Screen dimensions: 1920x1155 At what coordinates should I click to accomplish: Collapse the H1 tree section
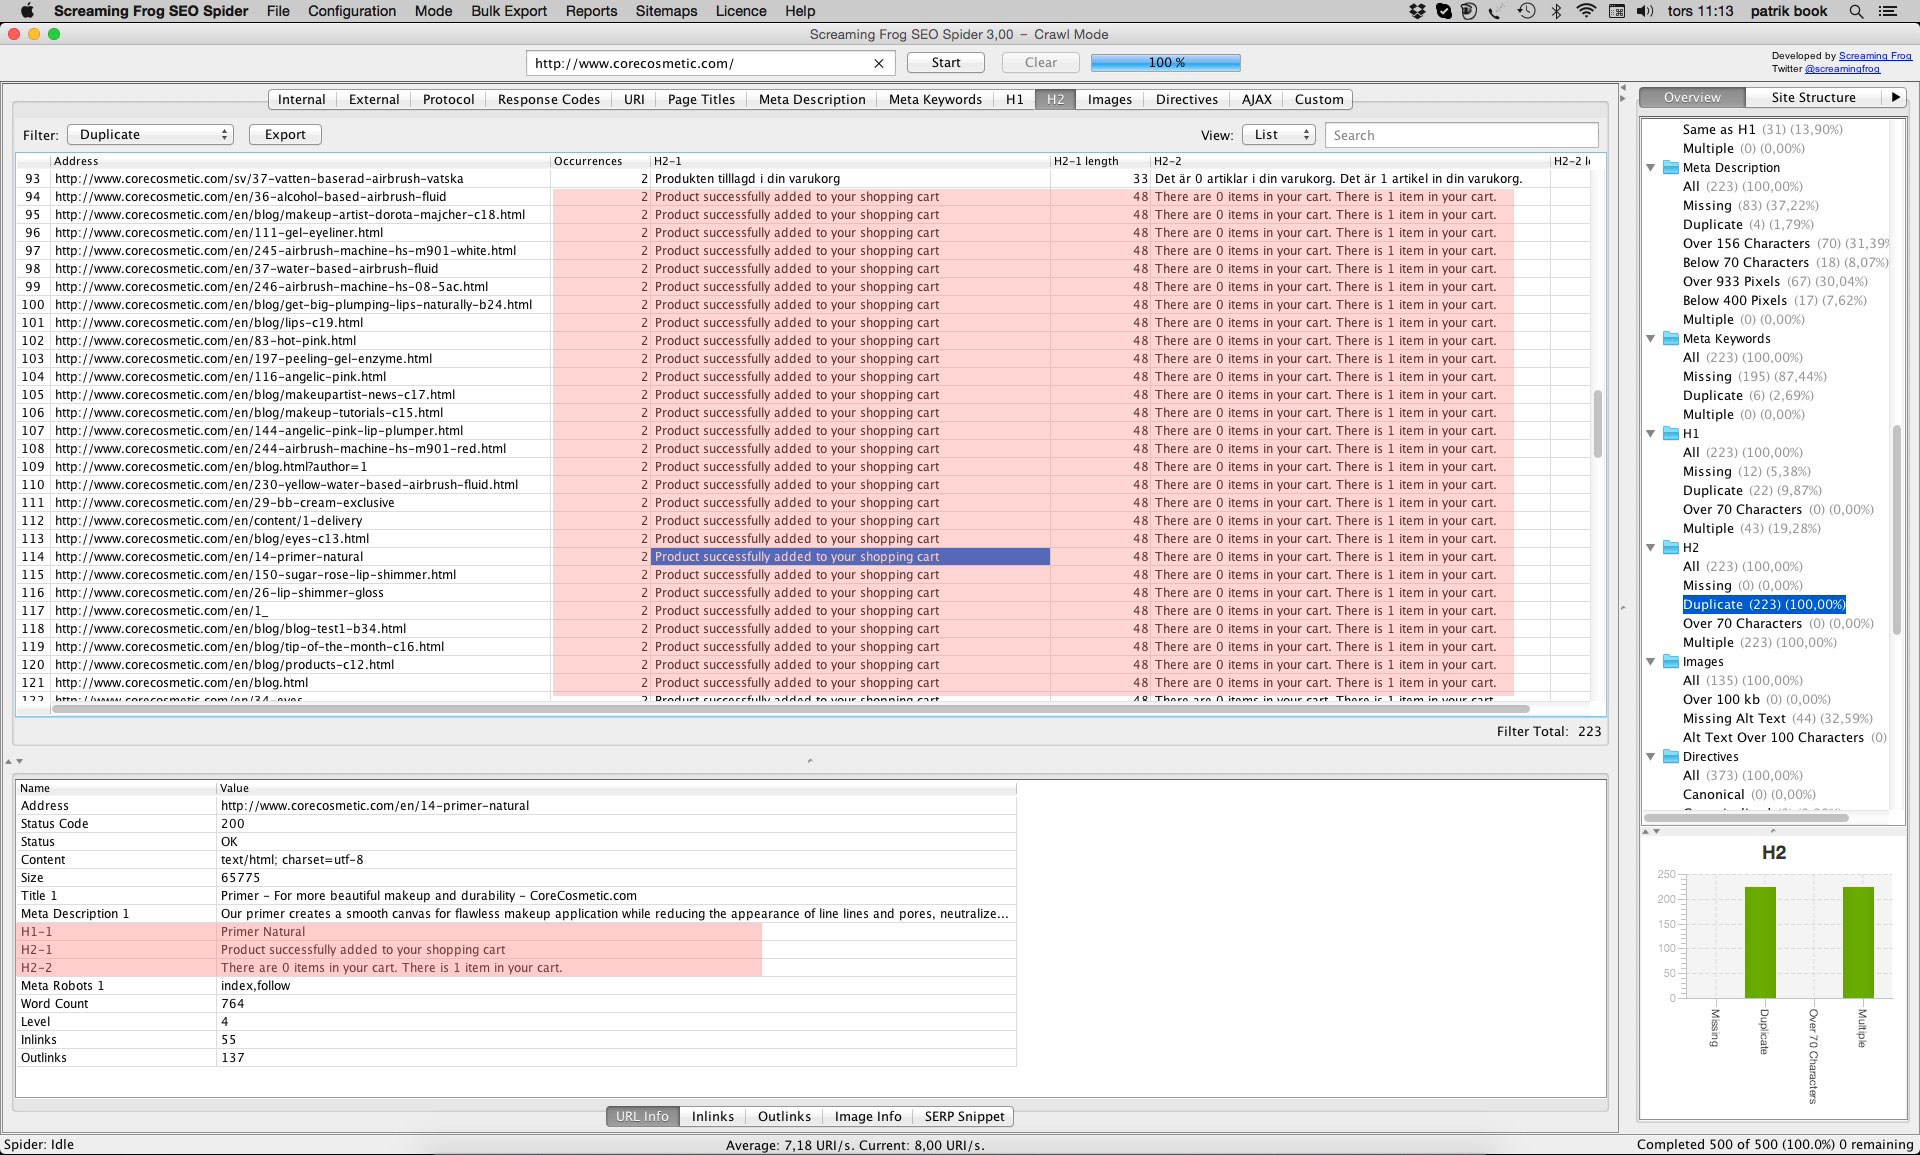point(1651,434)
